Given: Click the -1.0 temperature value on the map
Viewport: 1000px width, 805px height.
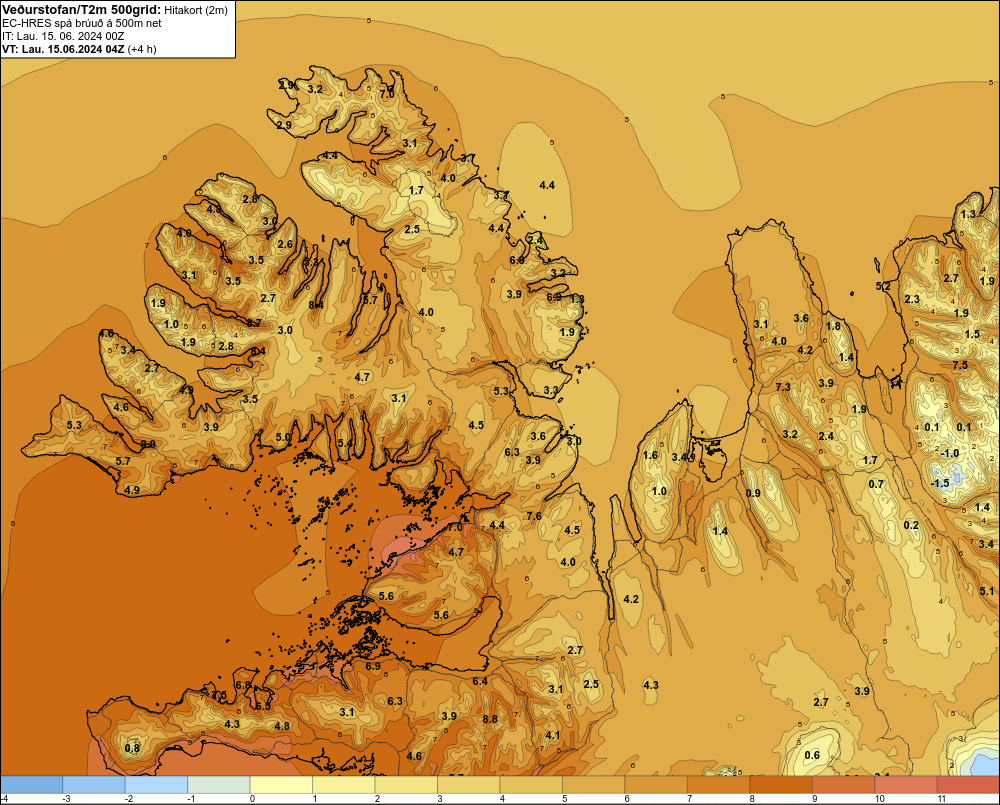Looking at the screenshot, I should pos(949,453).
